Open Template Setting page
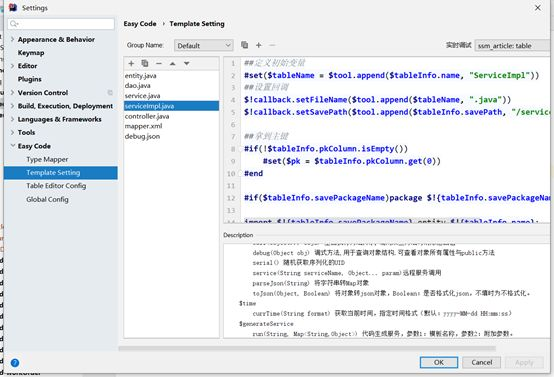This screenshot has width=554, height=377. (60, 172)
